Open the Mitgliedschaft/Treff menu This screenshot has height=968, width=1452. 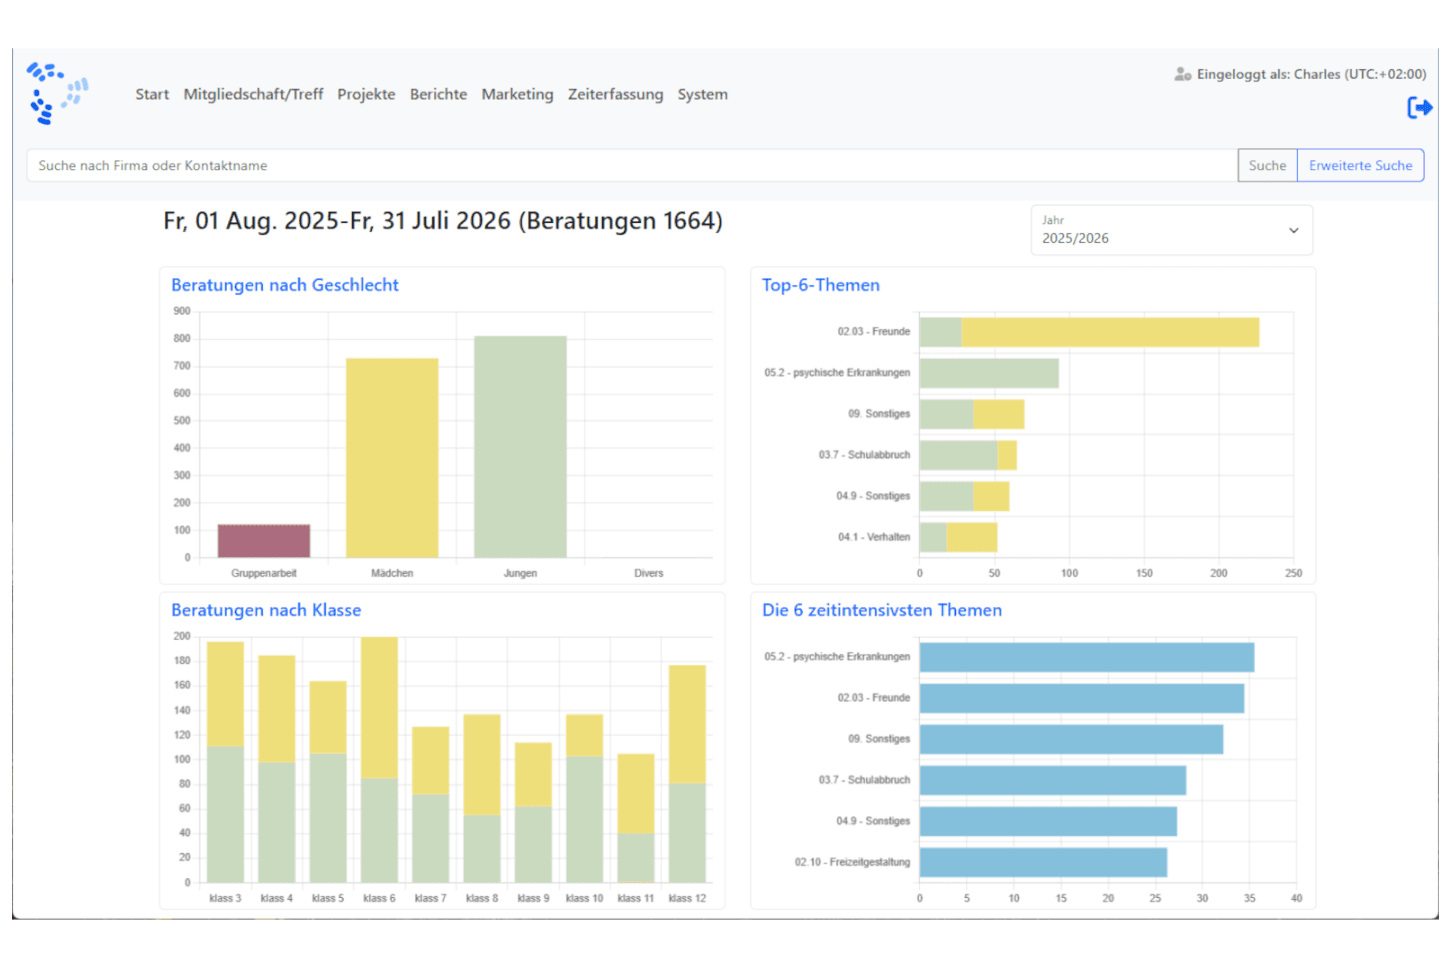253,94
